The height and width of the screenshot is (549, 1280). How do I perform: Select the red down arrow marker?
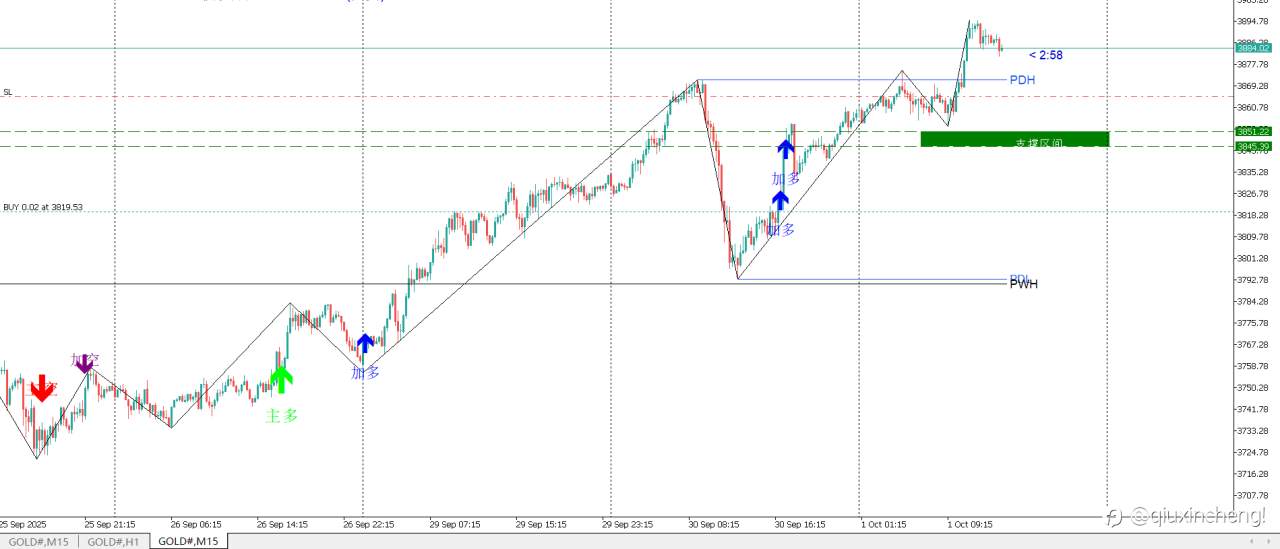pos(41,388)
